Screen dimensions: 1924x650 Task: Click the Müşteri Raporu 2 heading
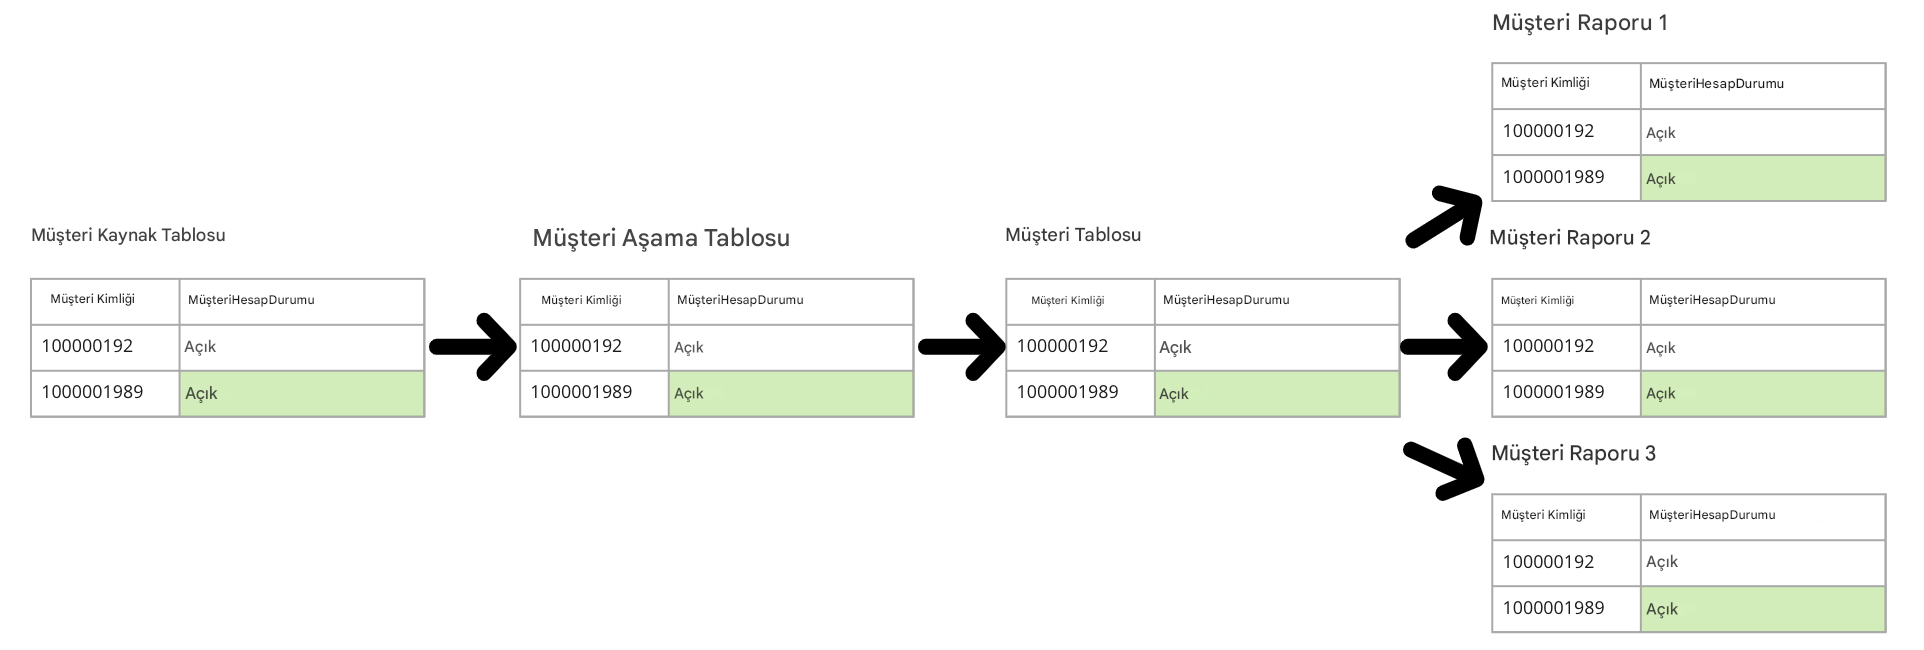(x=1570, y=238)
